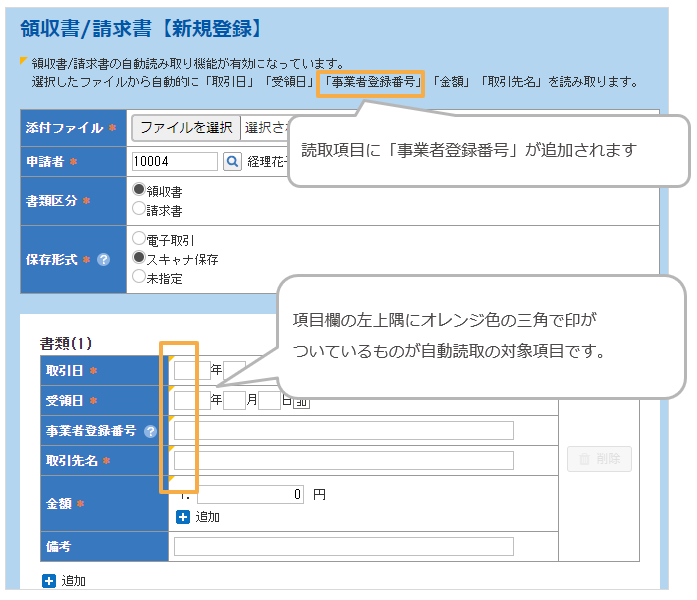Viewport: 697px width, 600px height.
Task: Click 取引日 year input box
Action: point(188,371)
